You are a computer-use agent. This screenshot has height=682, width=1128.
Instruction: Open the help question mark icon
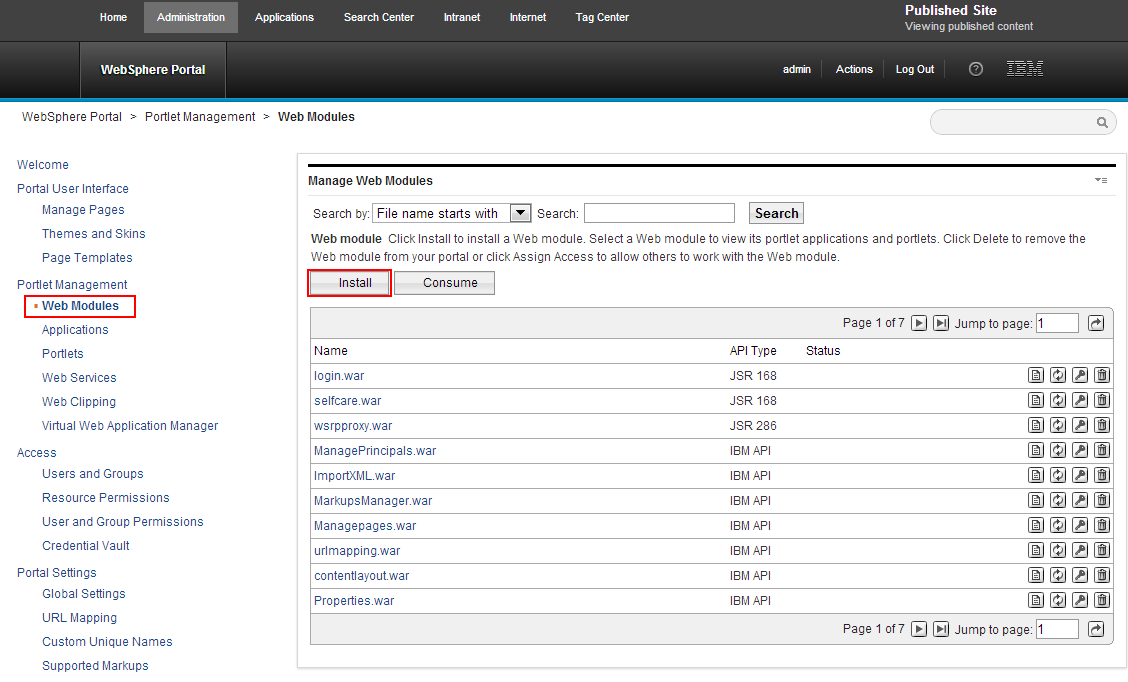(975, 69)
